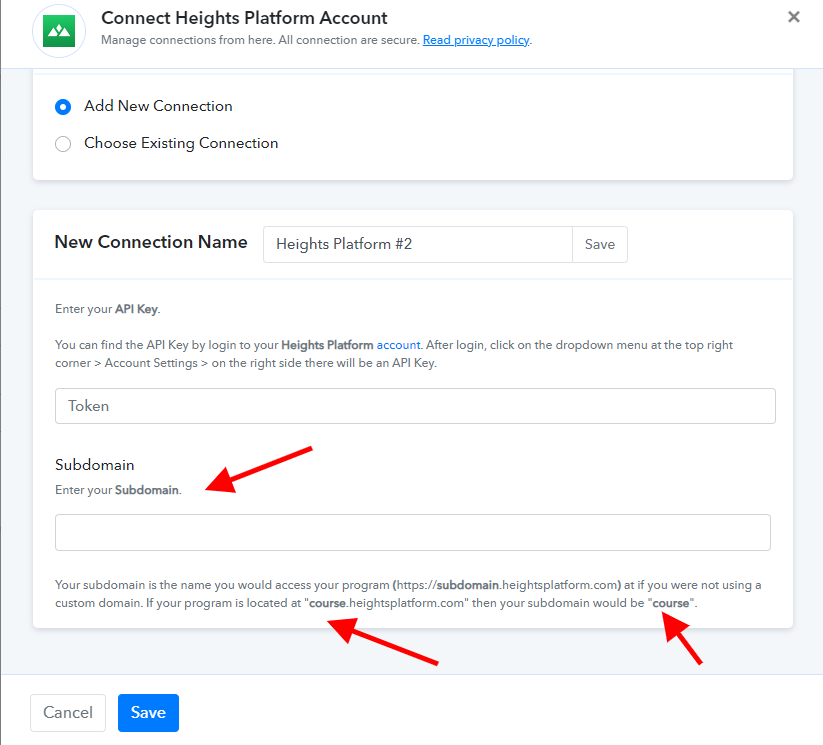This screenshot has height=745, width=823.
Task: Click the red arrow under final bold course
Action: (x=682, y=638)
